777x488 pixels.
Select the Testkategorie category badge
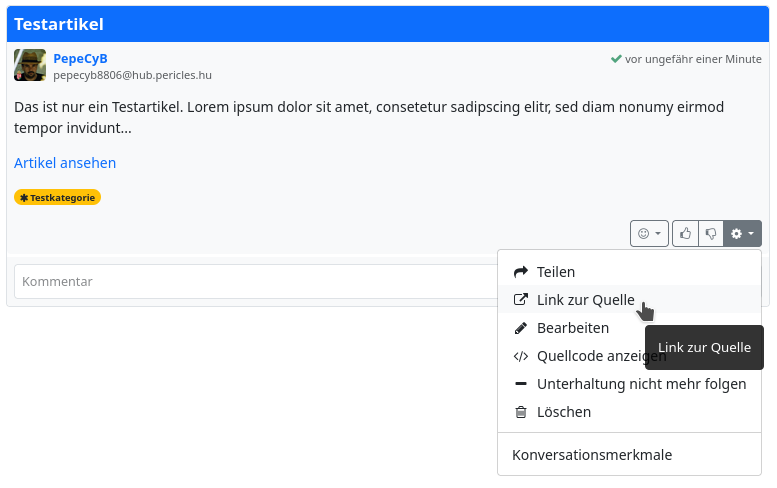[57, 197]
